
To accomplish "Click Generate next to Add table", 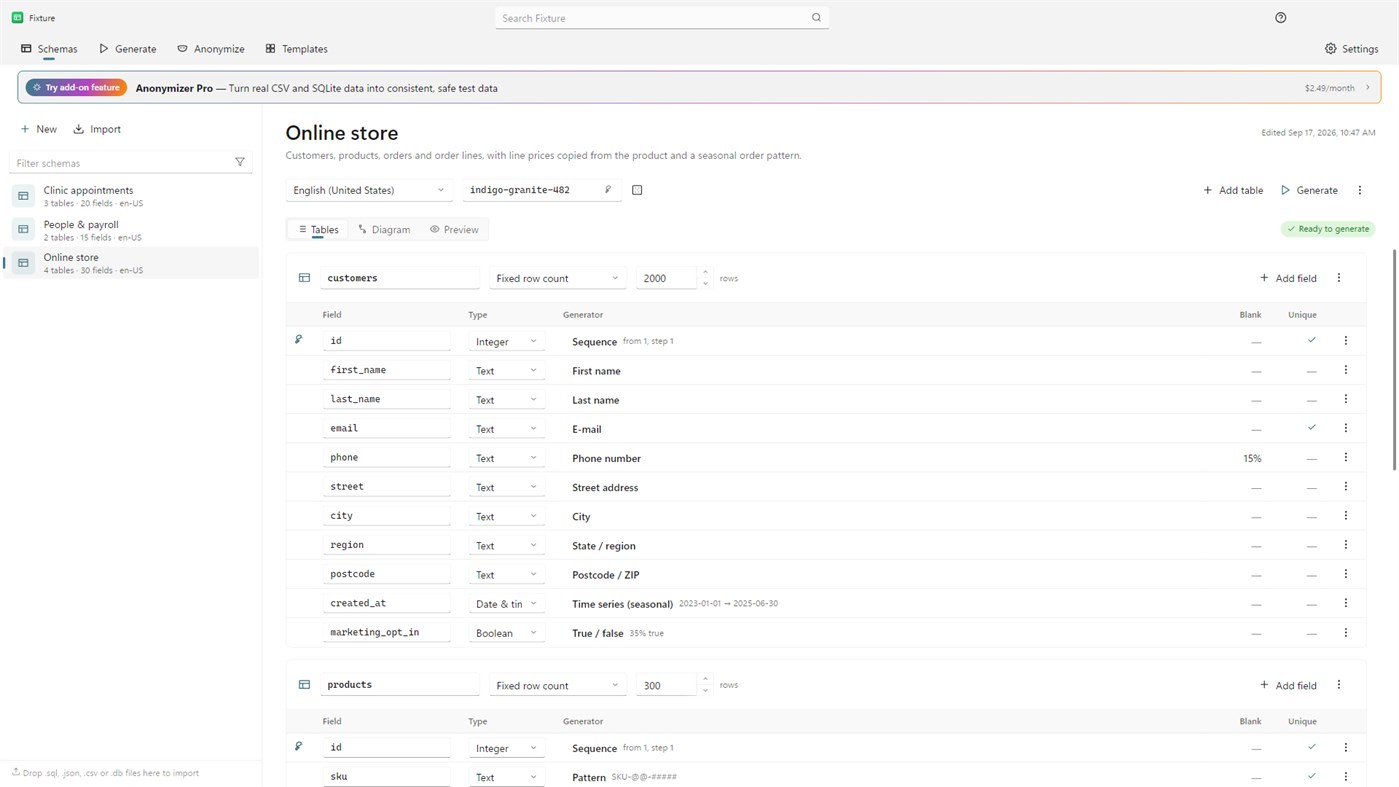I will click(x=1310, y=190).
